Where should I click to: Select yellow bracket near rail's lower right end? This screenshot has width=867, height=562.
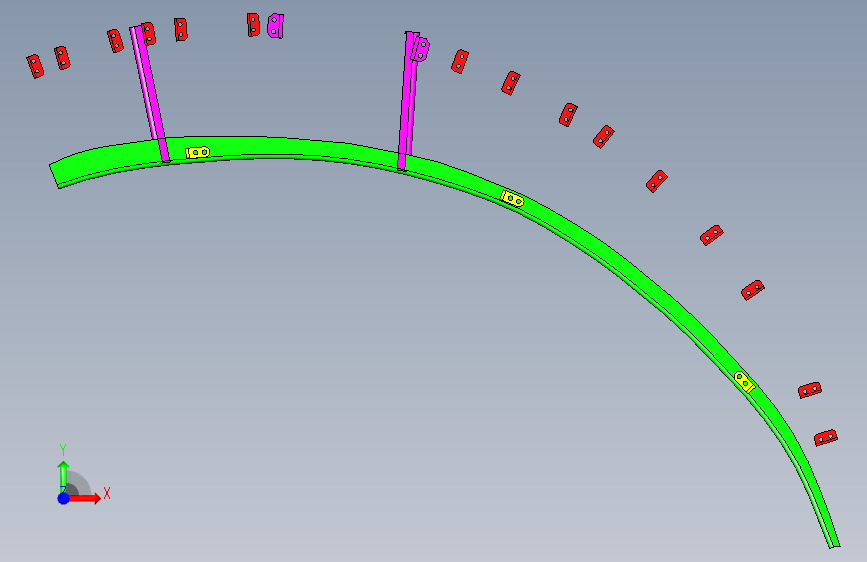click(x=744, y=382)
